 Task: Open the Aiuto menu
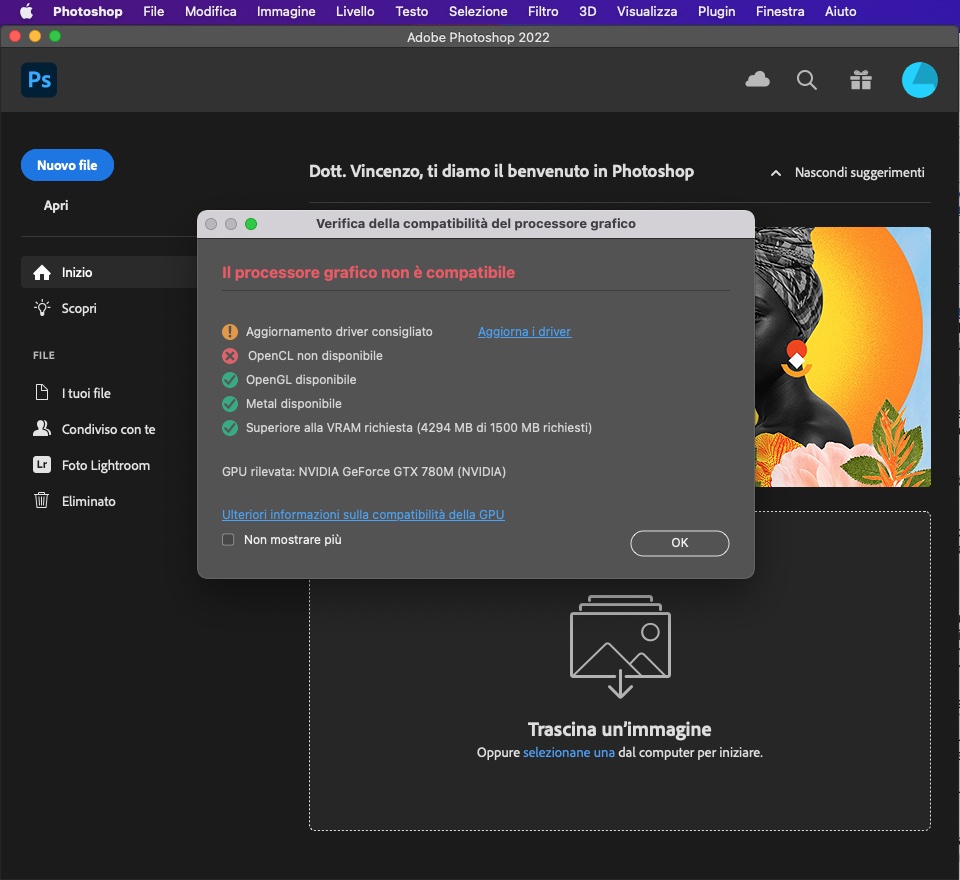[841, 12]
